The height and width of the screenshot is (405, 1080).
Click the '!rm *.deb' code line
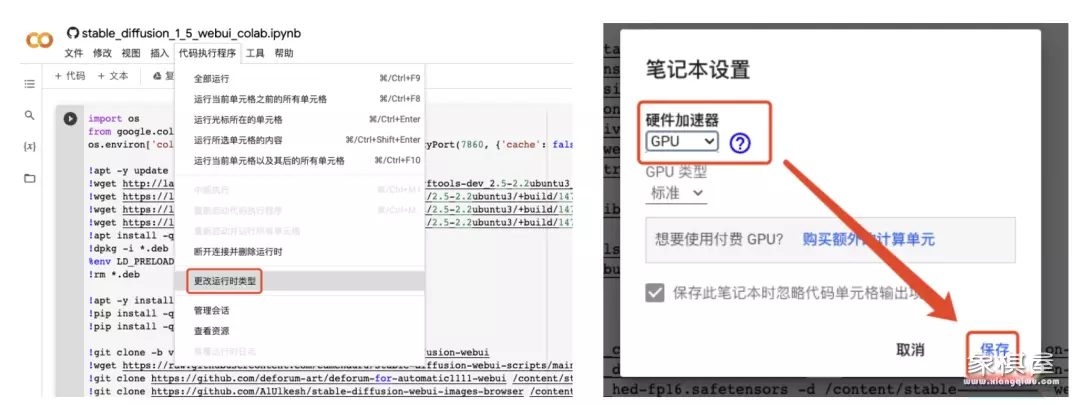116,274
